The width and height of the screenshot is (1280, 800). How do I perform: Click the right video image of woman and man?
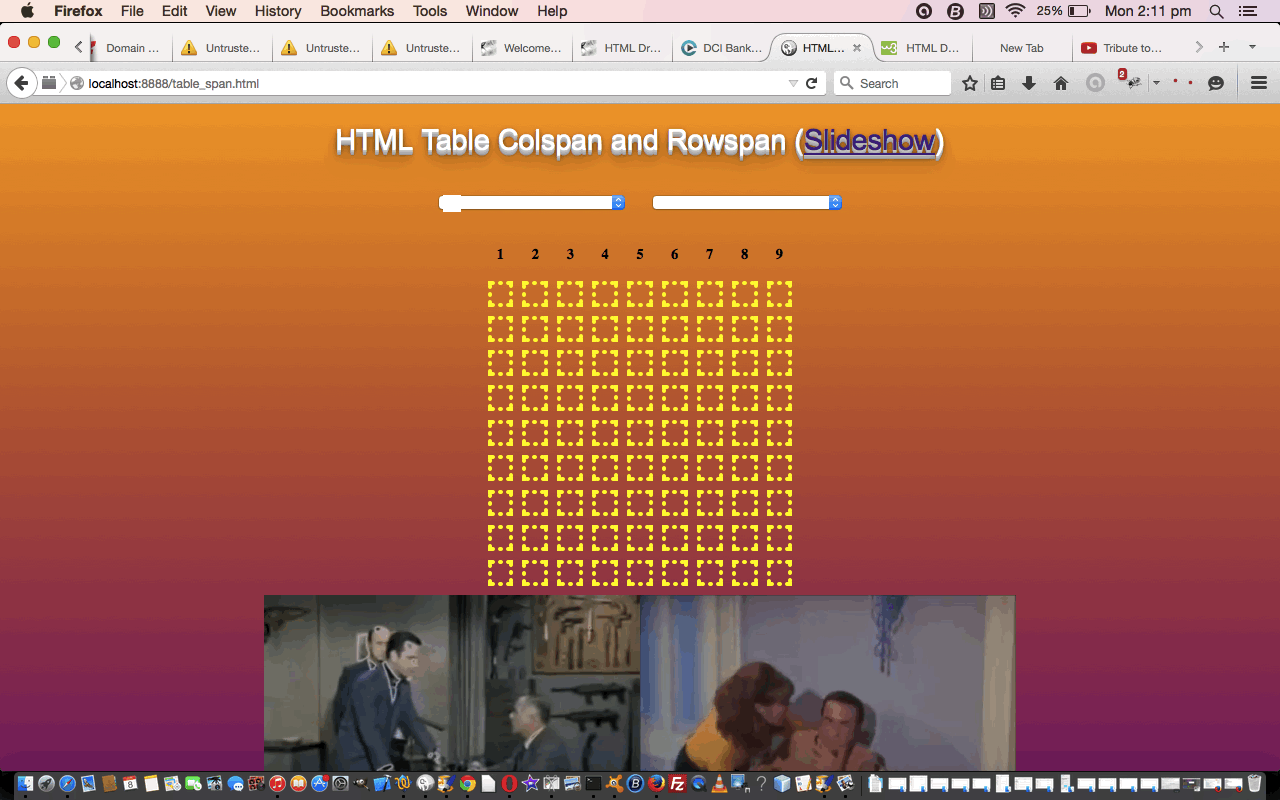[x=827, y=683]
